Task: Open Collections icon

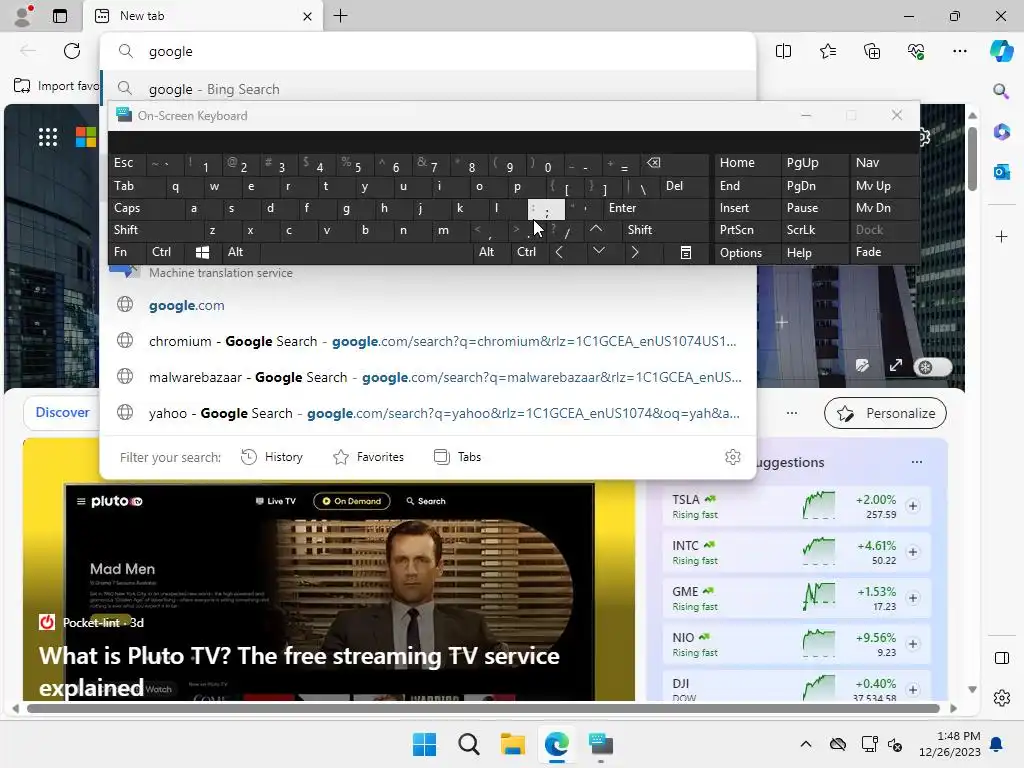Action: [x=872, y=51]
